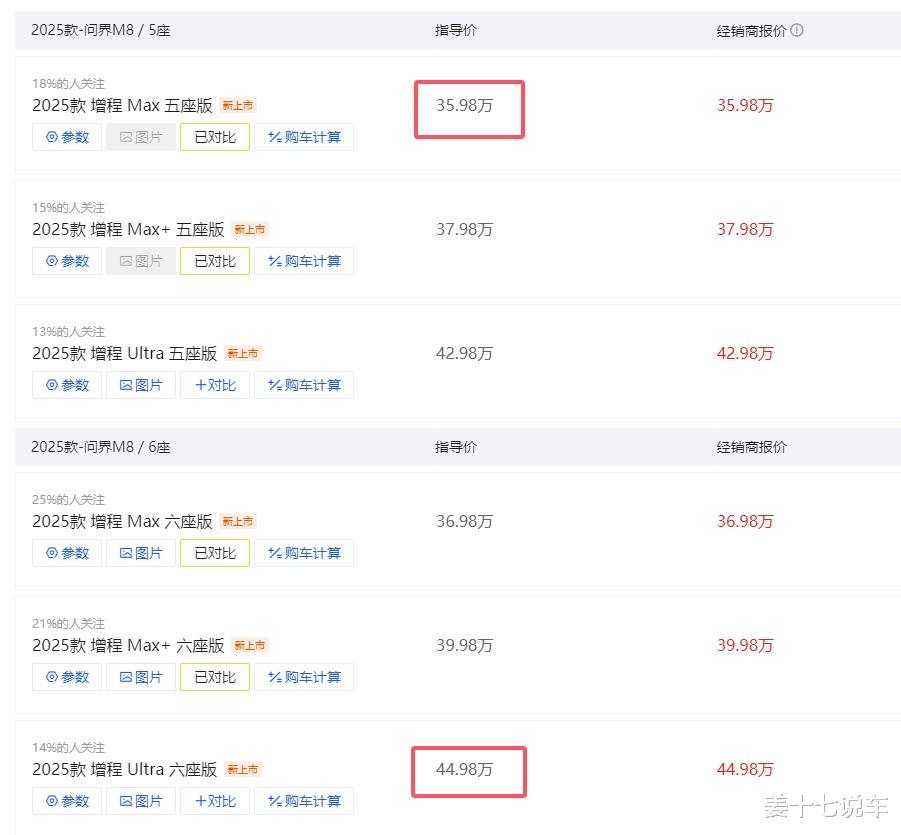Click info icon beside 经销商报价 header
The height and width of the screenshot is (835, 901).
(x=797, y=30)
